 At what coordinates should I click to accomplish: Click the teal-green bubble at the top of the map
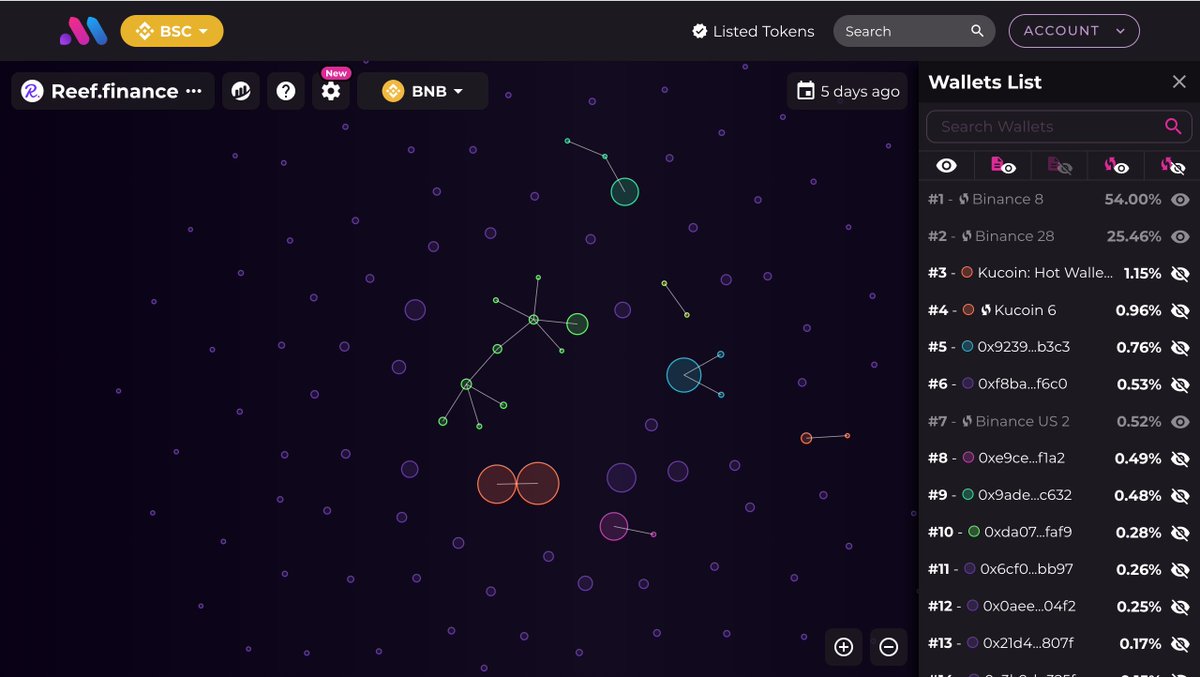tap(624, 192)
